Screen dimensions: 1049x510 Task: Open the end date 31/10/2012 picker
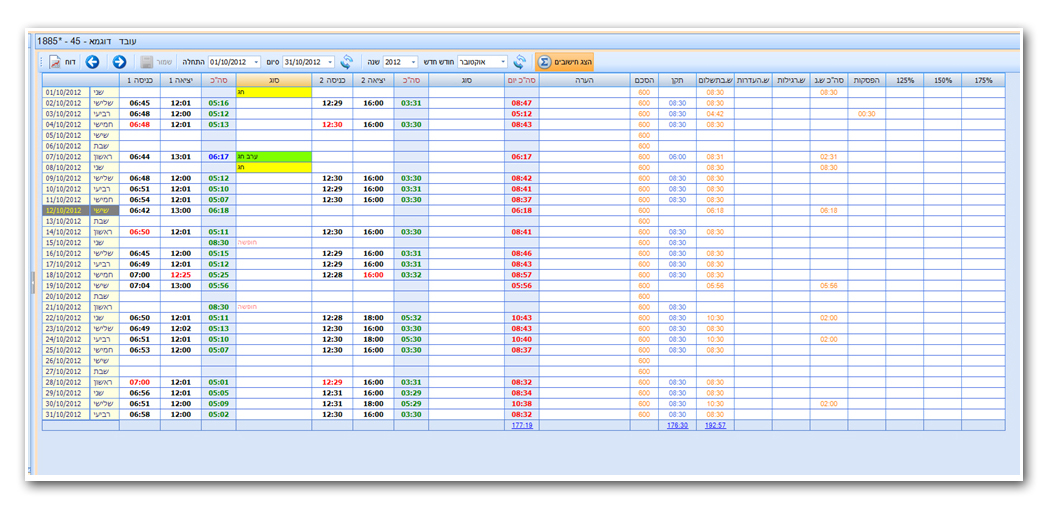click(330, 62)
